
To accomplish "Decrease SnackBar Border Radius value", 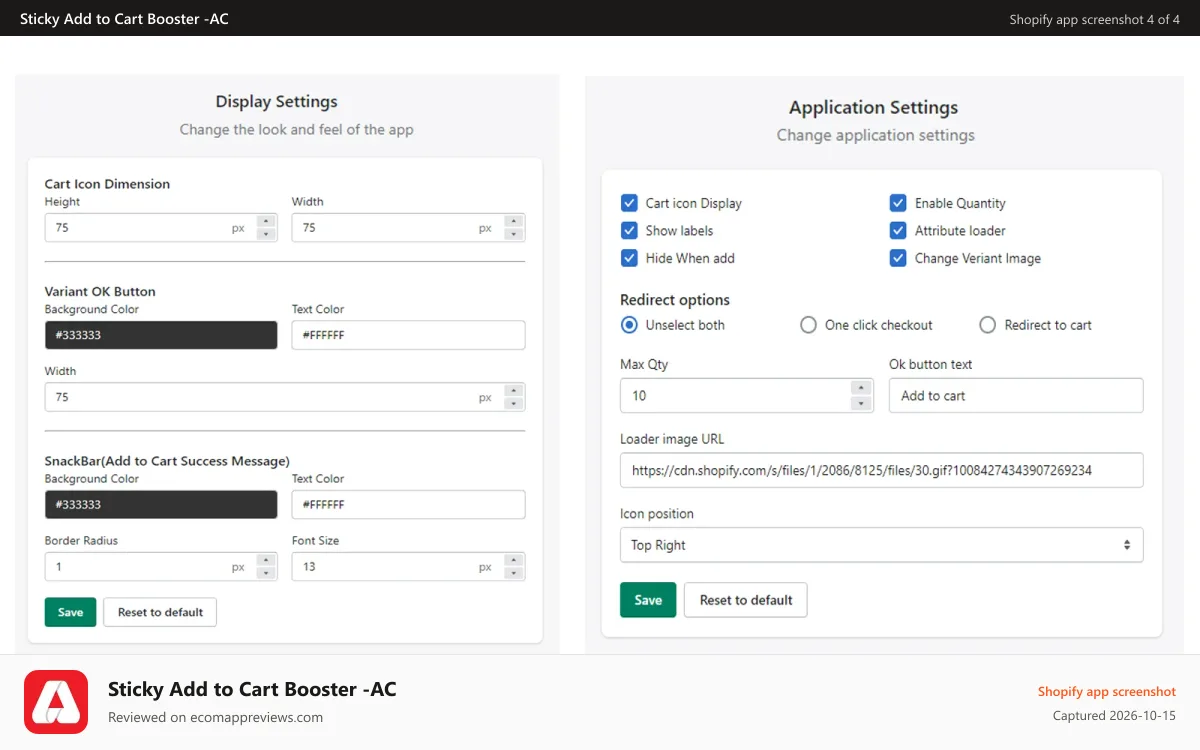I will (266, 573).
